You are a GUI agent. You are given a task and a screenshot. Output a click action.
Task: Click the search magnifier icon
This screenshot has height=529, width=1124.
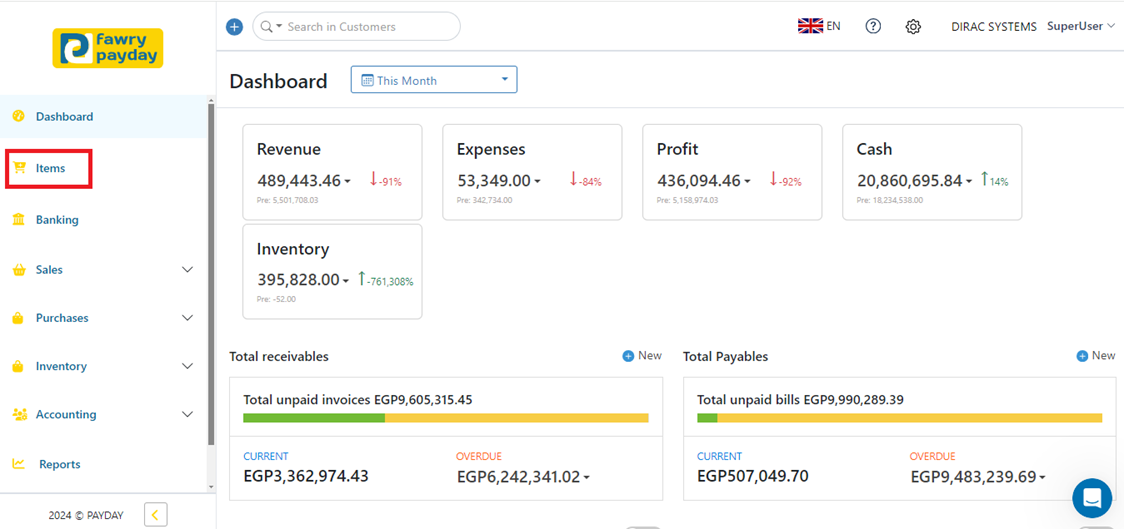pyautogui.click(x=267, y=27)
